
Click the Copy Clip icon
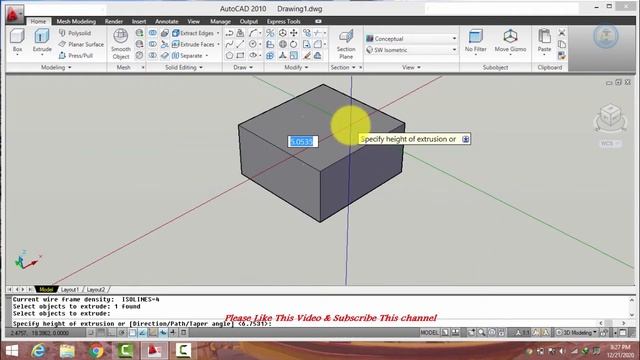pos(562,44)
